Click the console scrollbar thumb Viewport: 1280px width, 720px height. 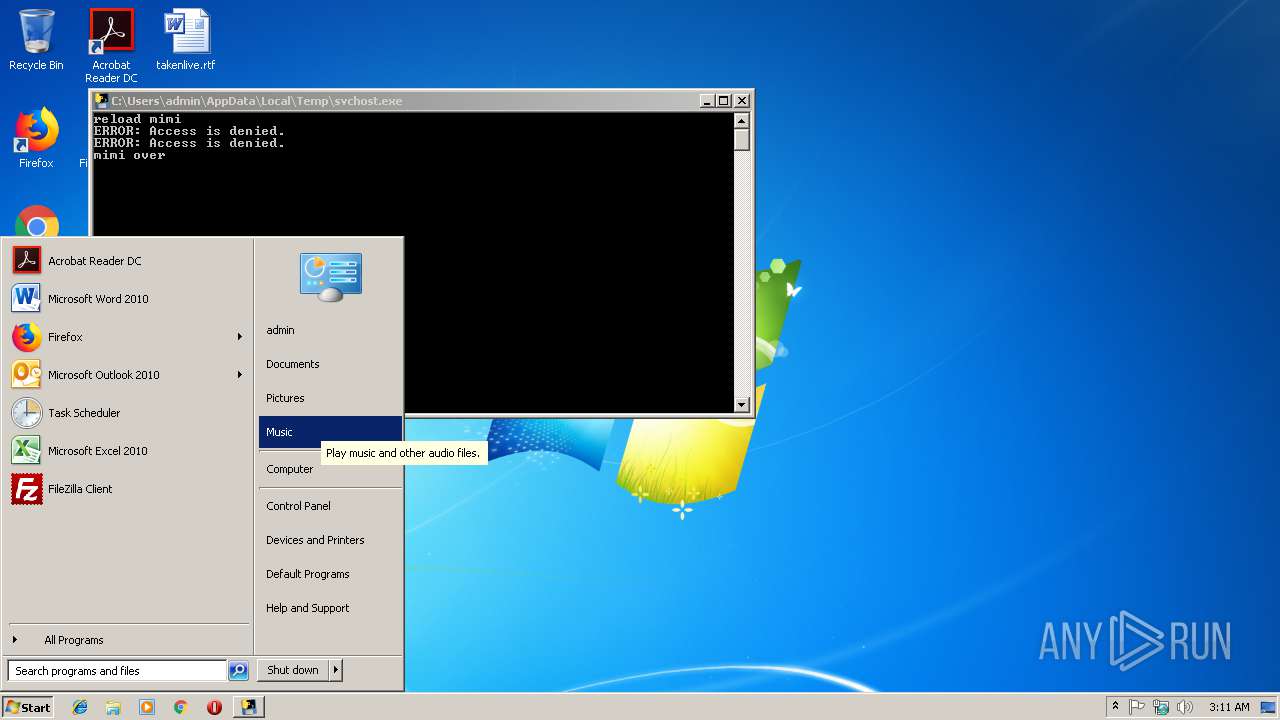(741, 139)
